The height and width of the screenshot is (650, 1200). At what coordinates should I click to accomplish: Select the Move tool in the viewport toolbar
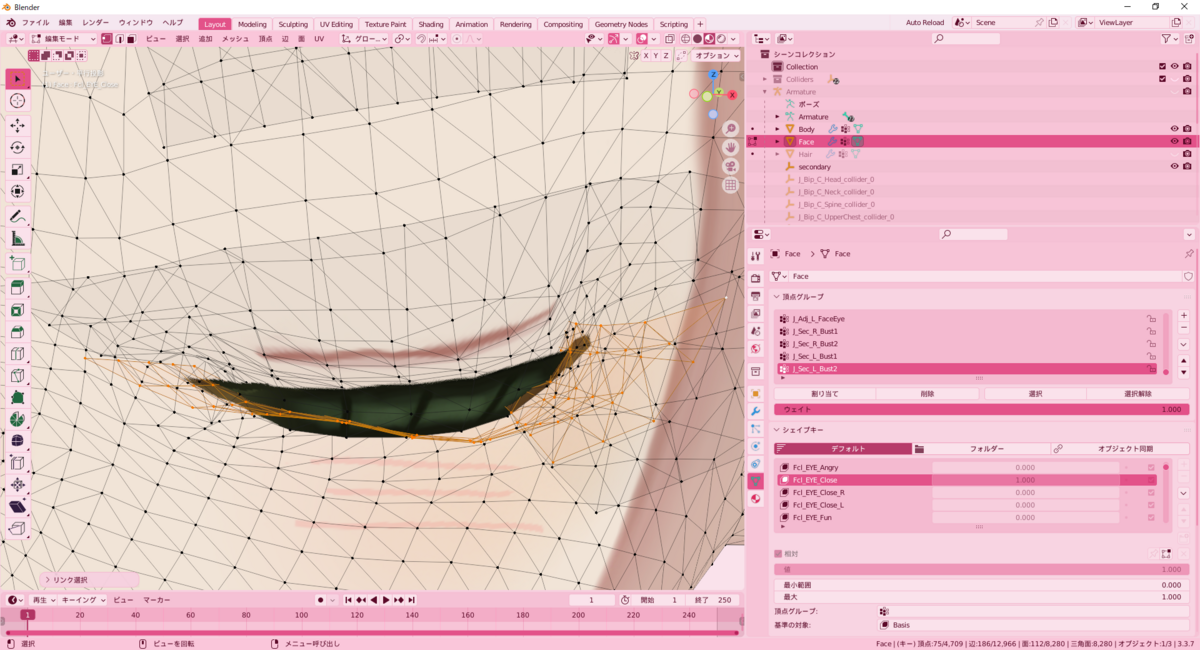tap(17, 125)
